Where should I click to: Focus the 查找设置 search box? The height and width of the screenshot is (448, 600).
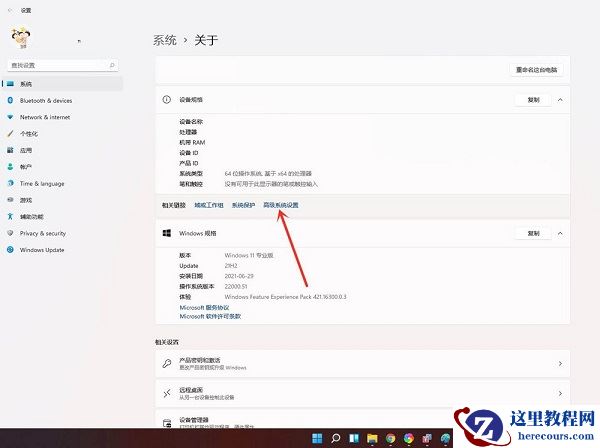click(63, 65)
